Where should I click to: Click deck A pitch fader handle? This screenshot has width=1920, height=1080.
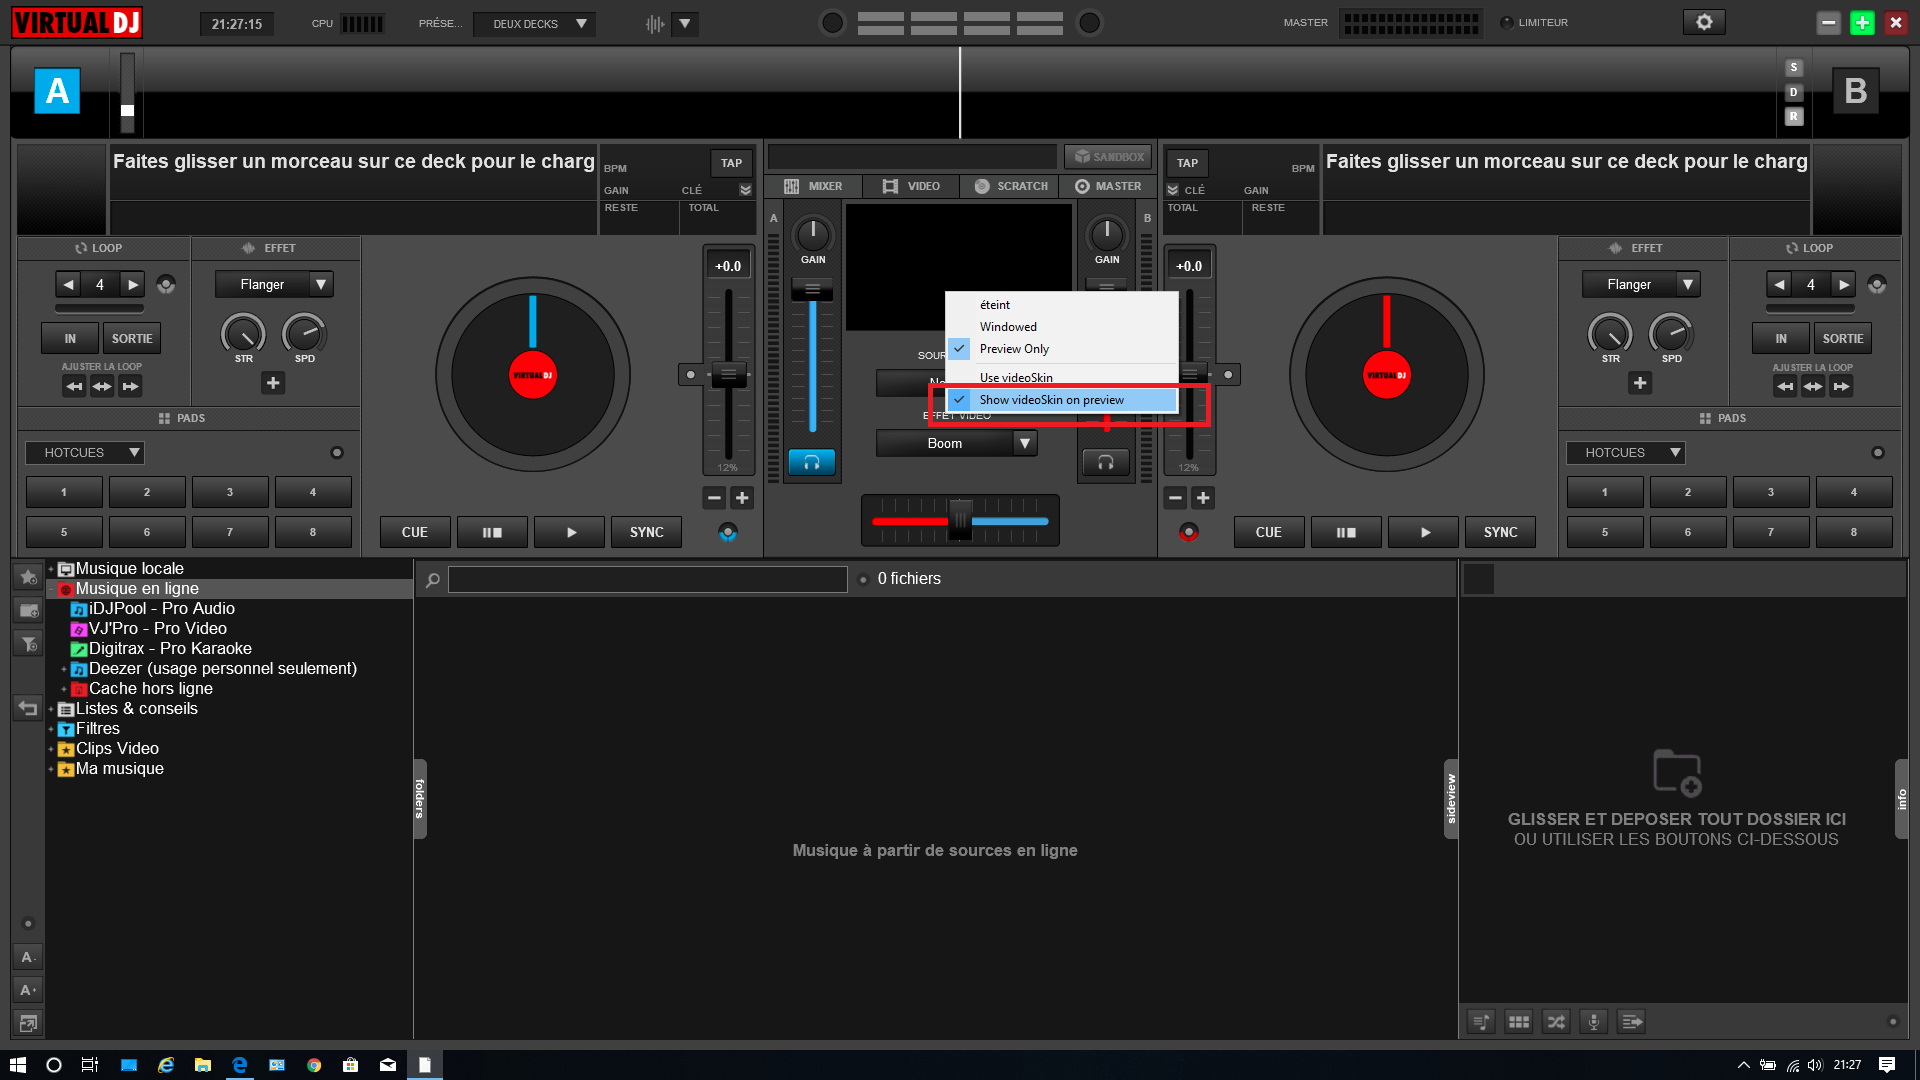(728, 375)
